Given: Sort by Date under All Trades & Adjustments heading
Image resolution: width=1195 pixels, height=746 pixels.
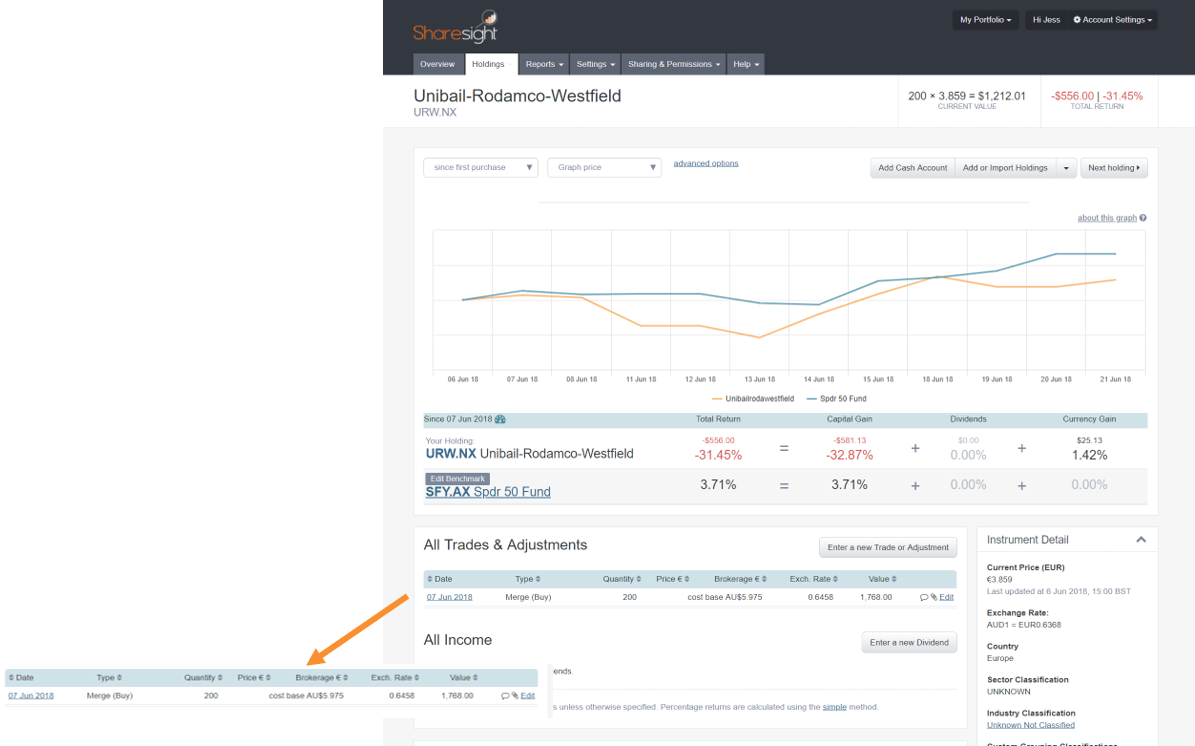Looking at the screenshot, I should tap(440, 579).
